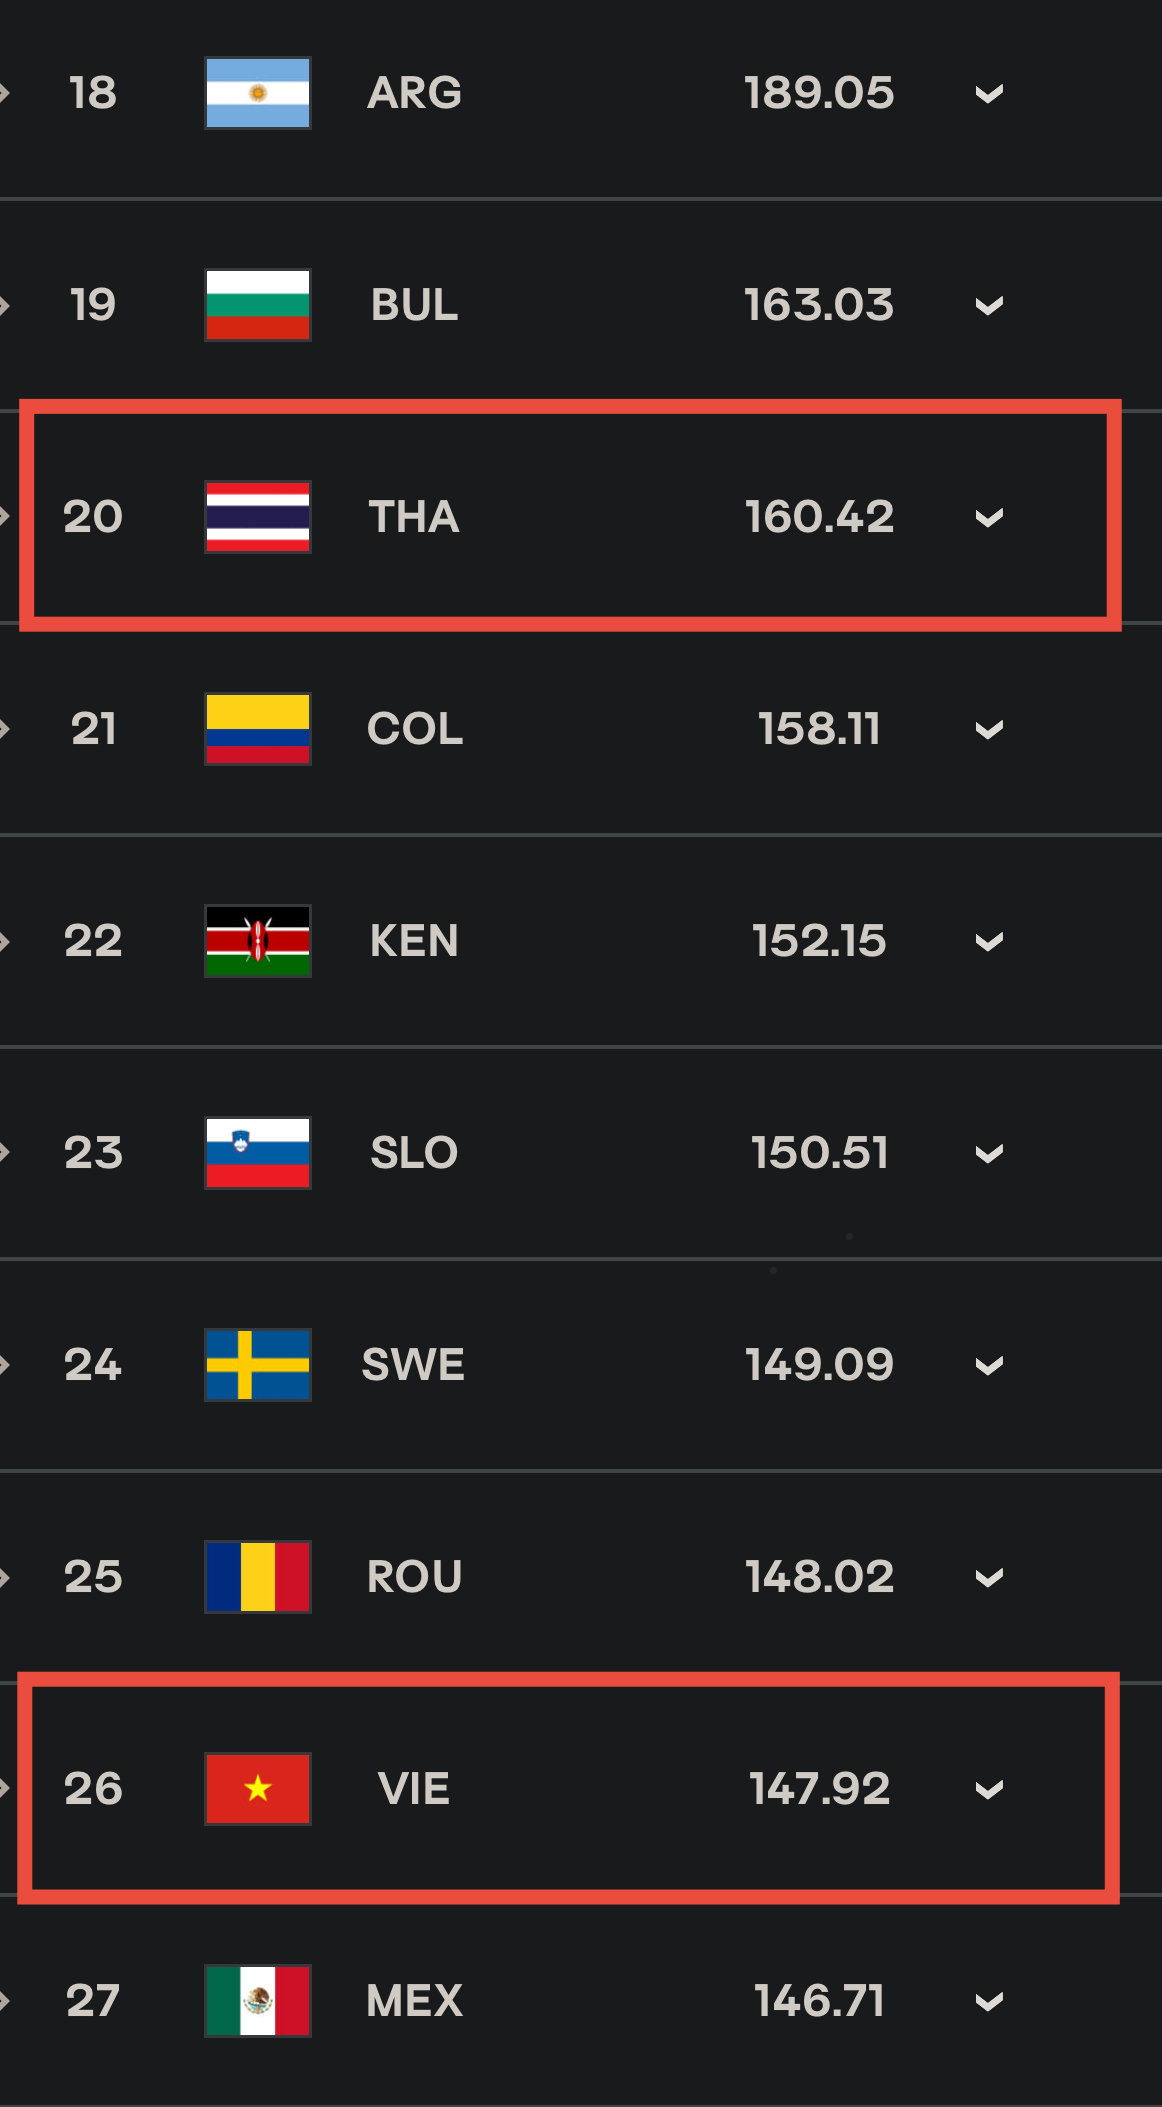Click the Thailand flag icon
Viewport: 1162px width, 2107px height.
(258, 517)
